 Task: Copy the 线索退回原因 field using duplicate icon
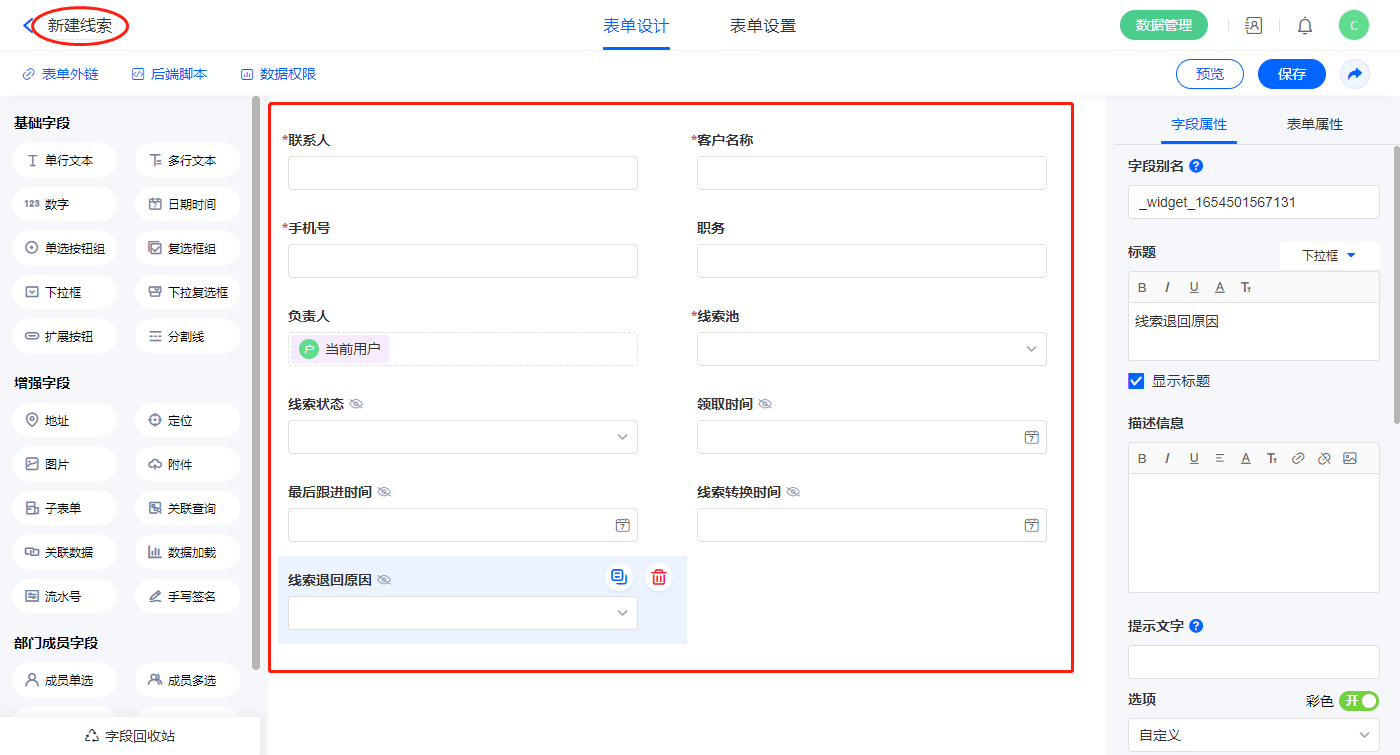[619, 577]
